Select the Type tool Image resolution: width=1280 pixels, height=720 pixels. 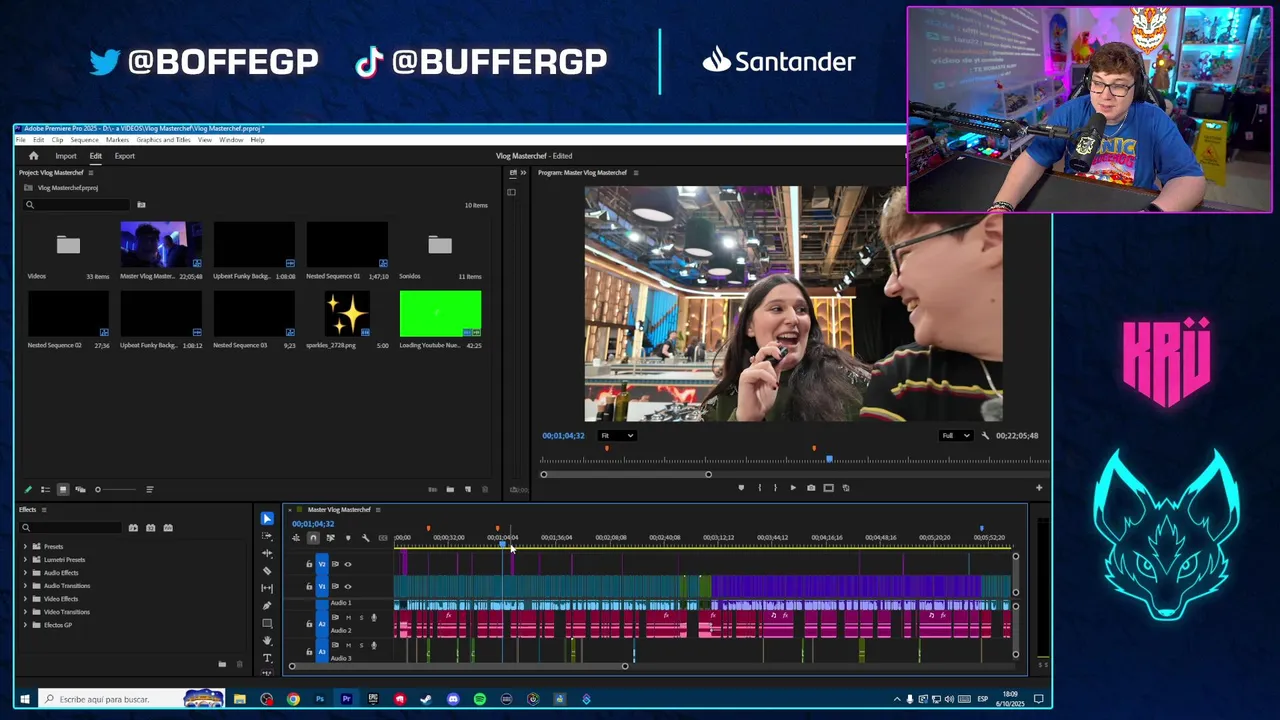[x=267, y=658]
